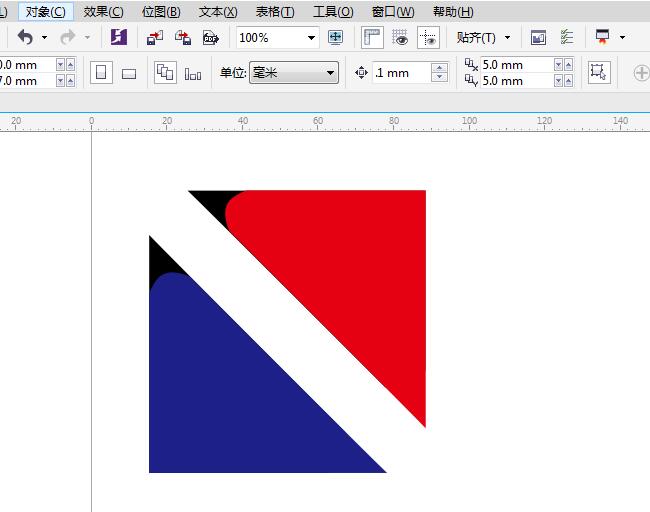Image resolution: width=650 pixels, height=512 pixels.
Task: Click the Export icon in toolbar
Action: (x=183, y=38)
